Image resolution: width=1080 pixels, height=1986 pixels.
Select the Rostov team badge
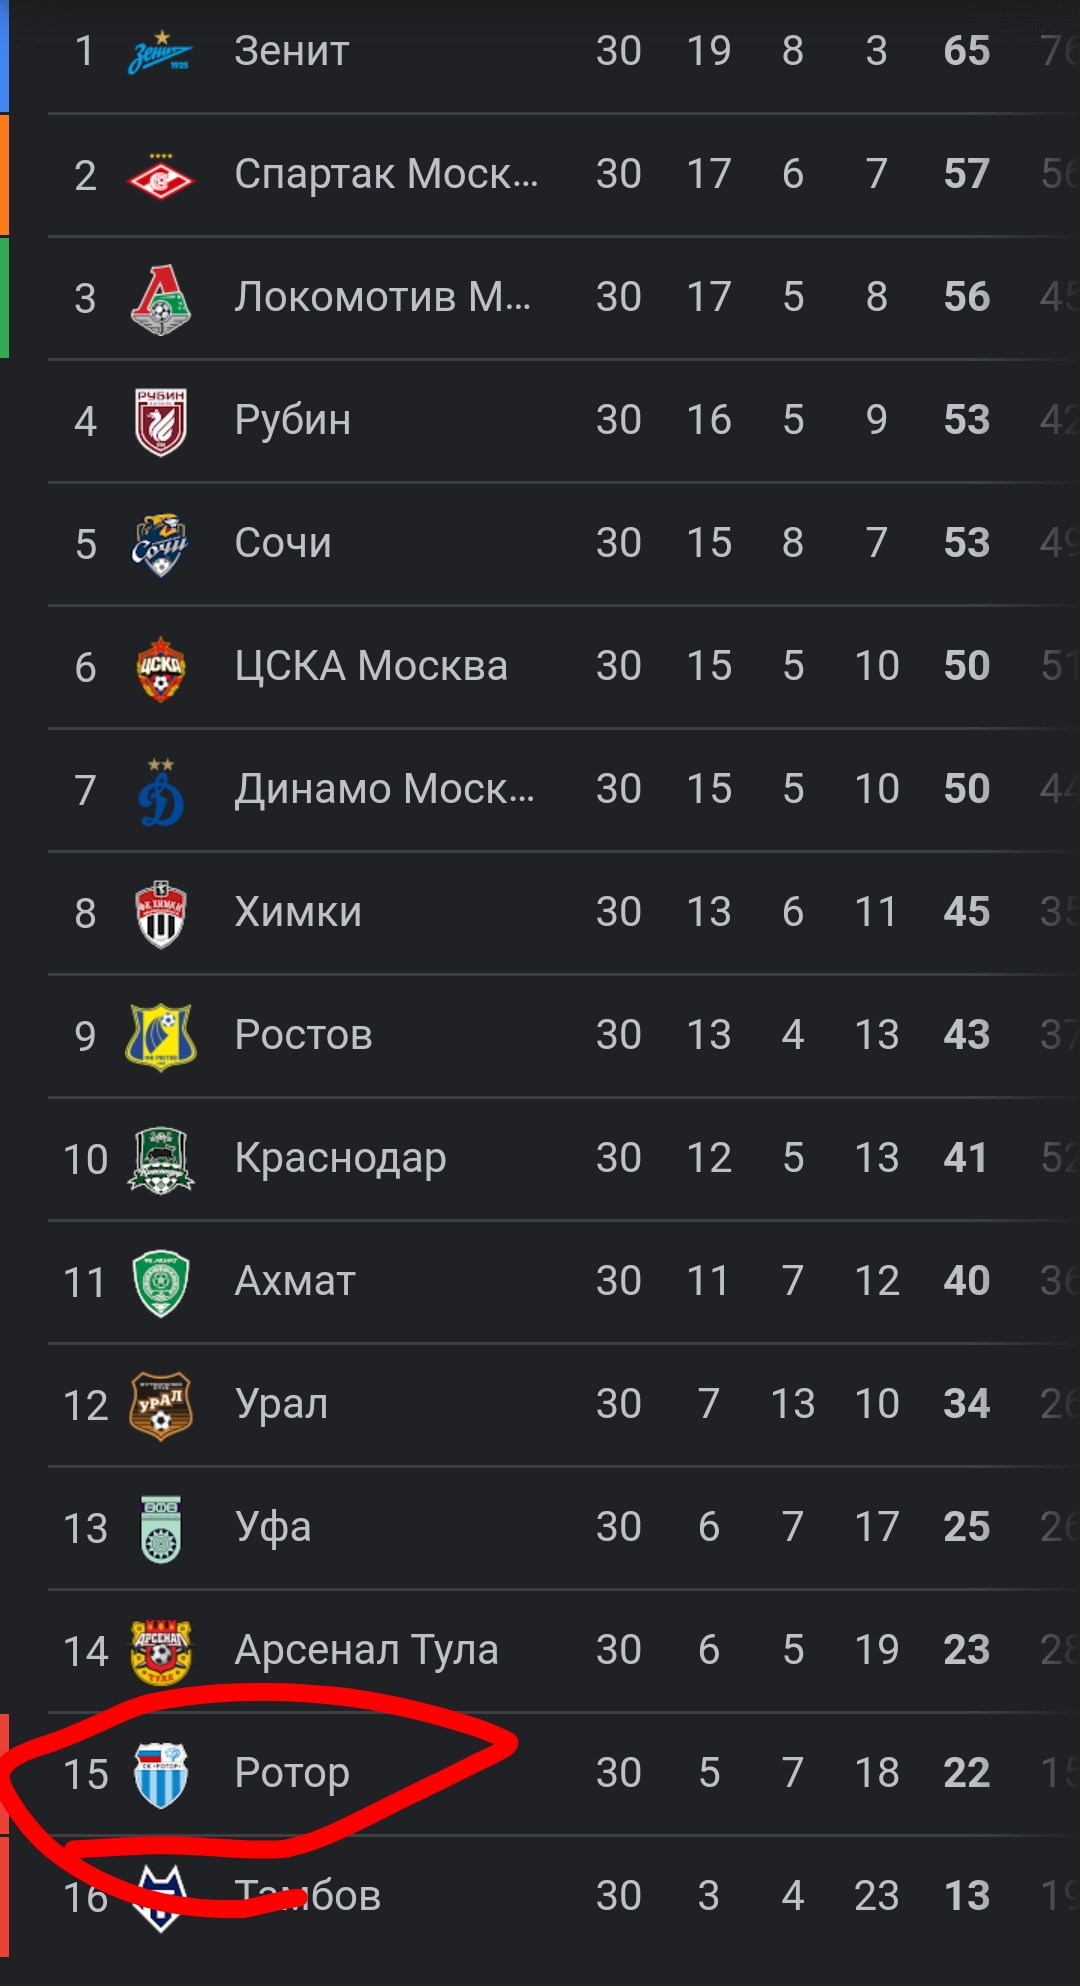[160, 1037]
